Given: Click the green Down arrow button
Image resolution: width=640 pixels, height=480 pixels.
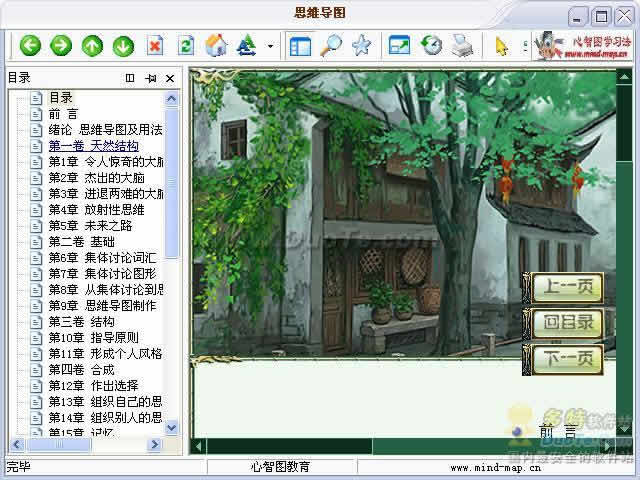Looking at the screenshot, I should [123, 46].
